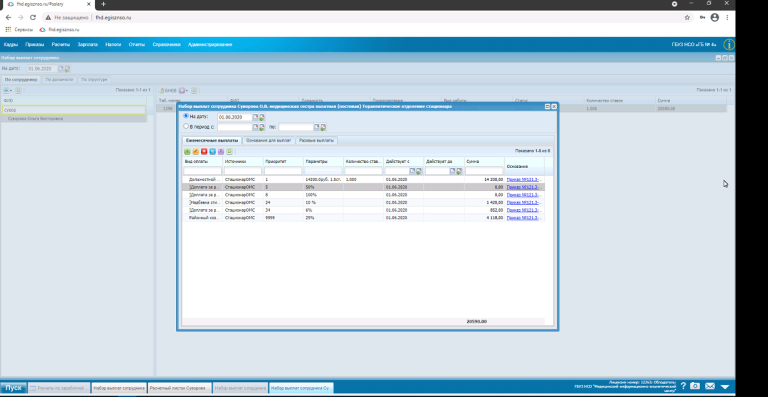Click the БНЕВ toolbar button
The image size is (768, 397).
(x=168, y=91)
